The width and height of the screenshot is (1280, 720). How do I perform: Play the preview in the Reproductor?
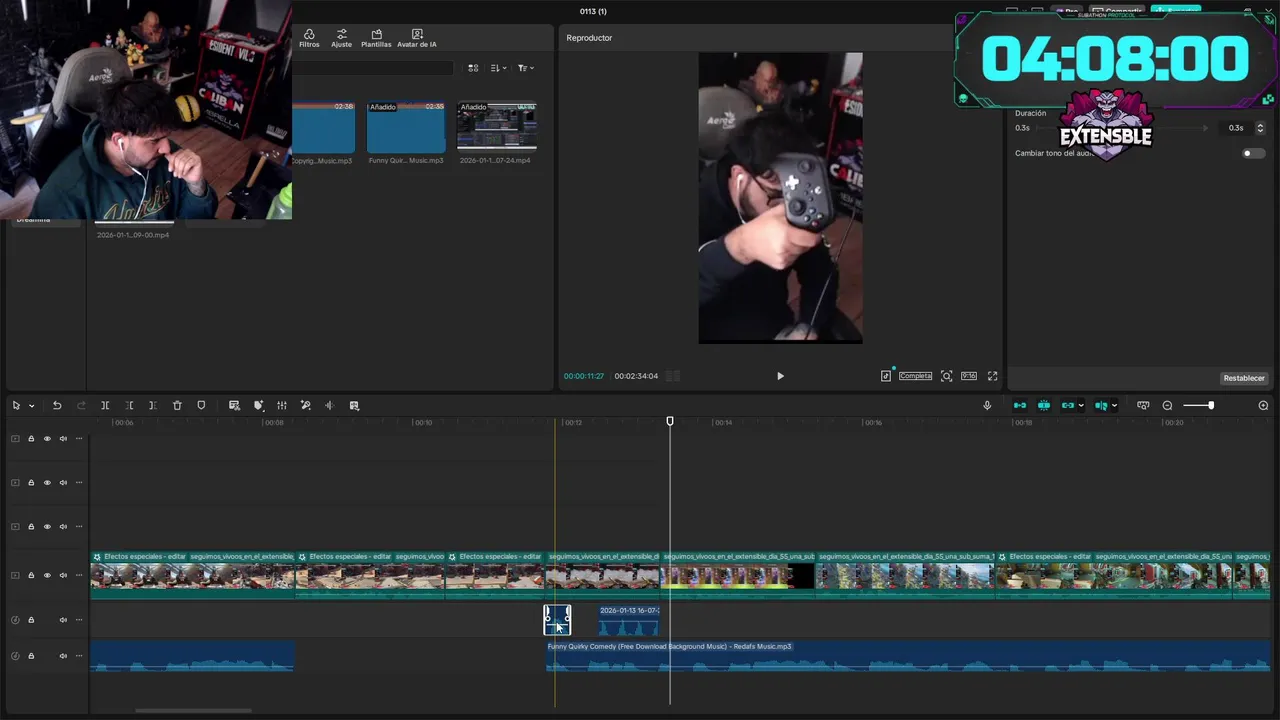coord(780,376)
